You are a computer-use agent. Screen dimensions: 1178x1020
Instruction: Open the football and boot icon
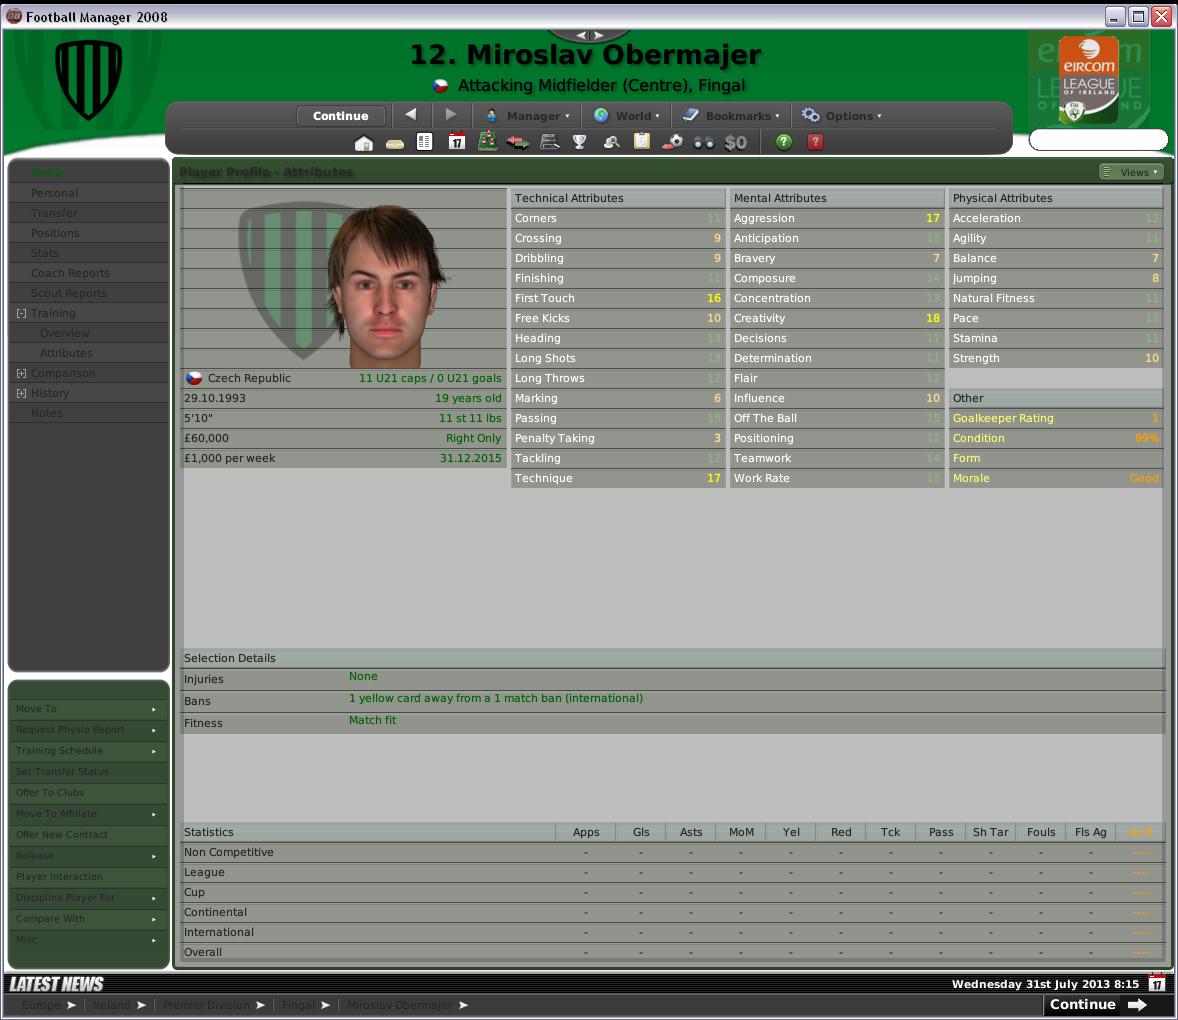(672, 142)
